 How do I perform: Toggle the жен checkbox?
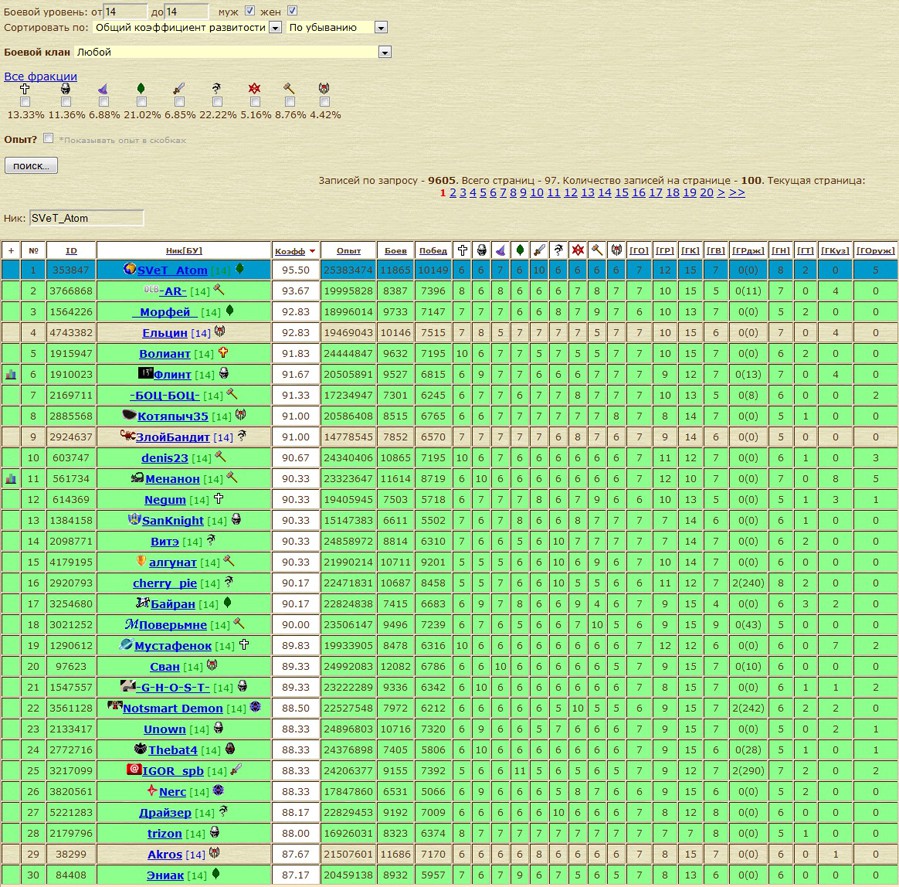point(292,10)
